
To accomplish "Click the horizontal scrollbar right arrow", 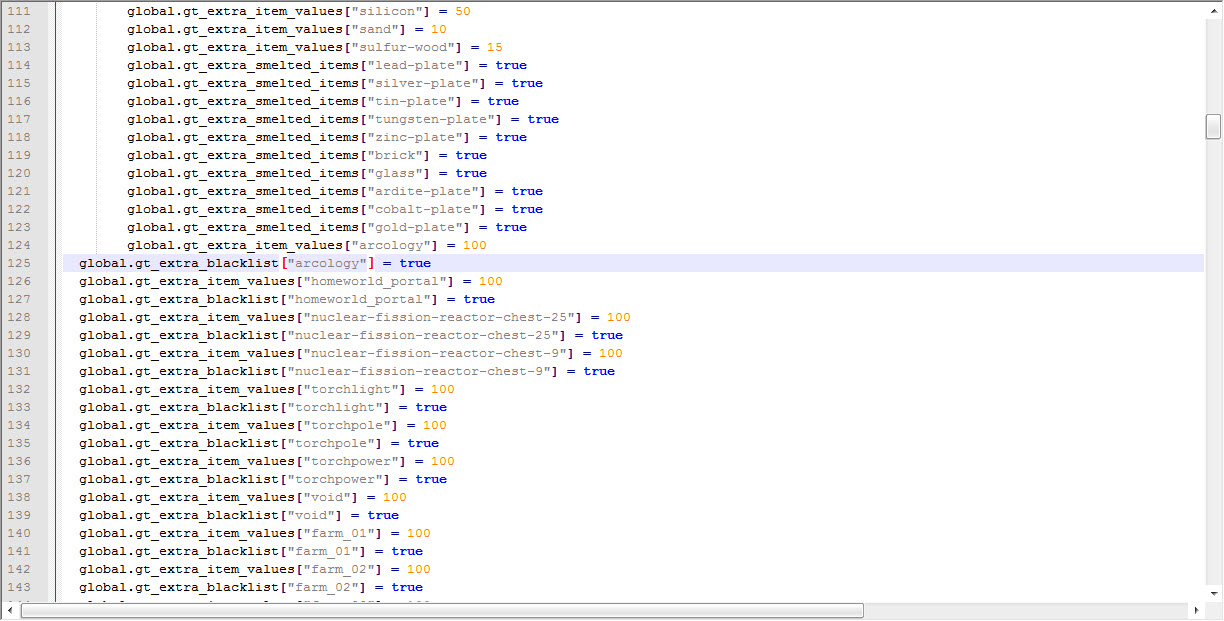I will point(1196,610).
